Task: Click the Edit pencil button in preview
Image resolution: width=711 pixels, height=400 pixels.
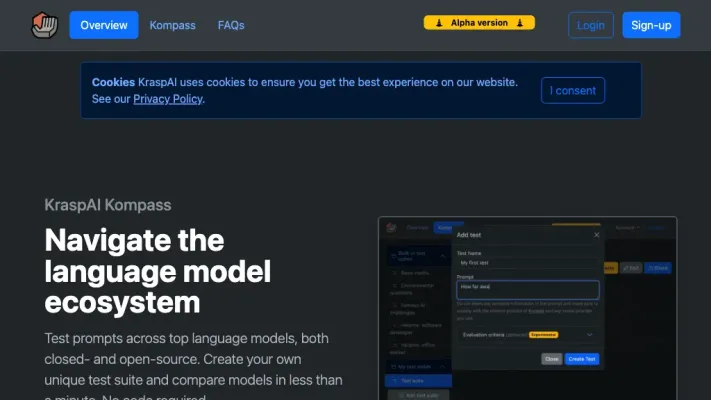Action: click(631, 268)
